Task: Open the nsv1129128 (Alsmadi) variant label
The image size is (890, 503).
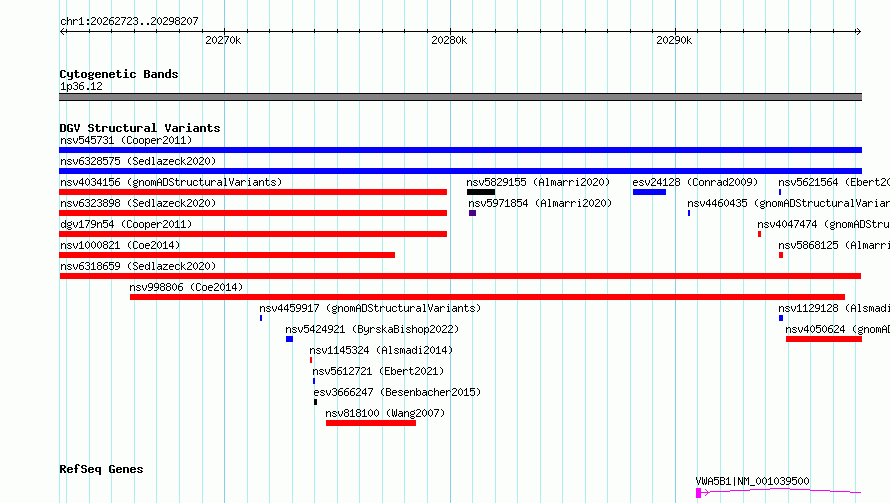Action: [834, 308]
